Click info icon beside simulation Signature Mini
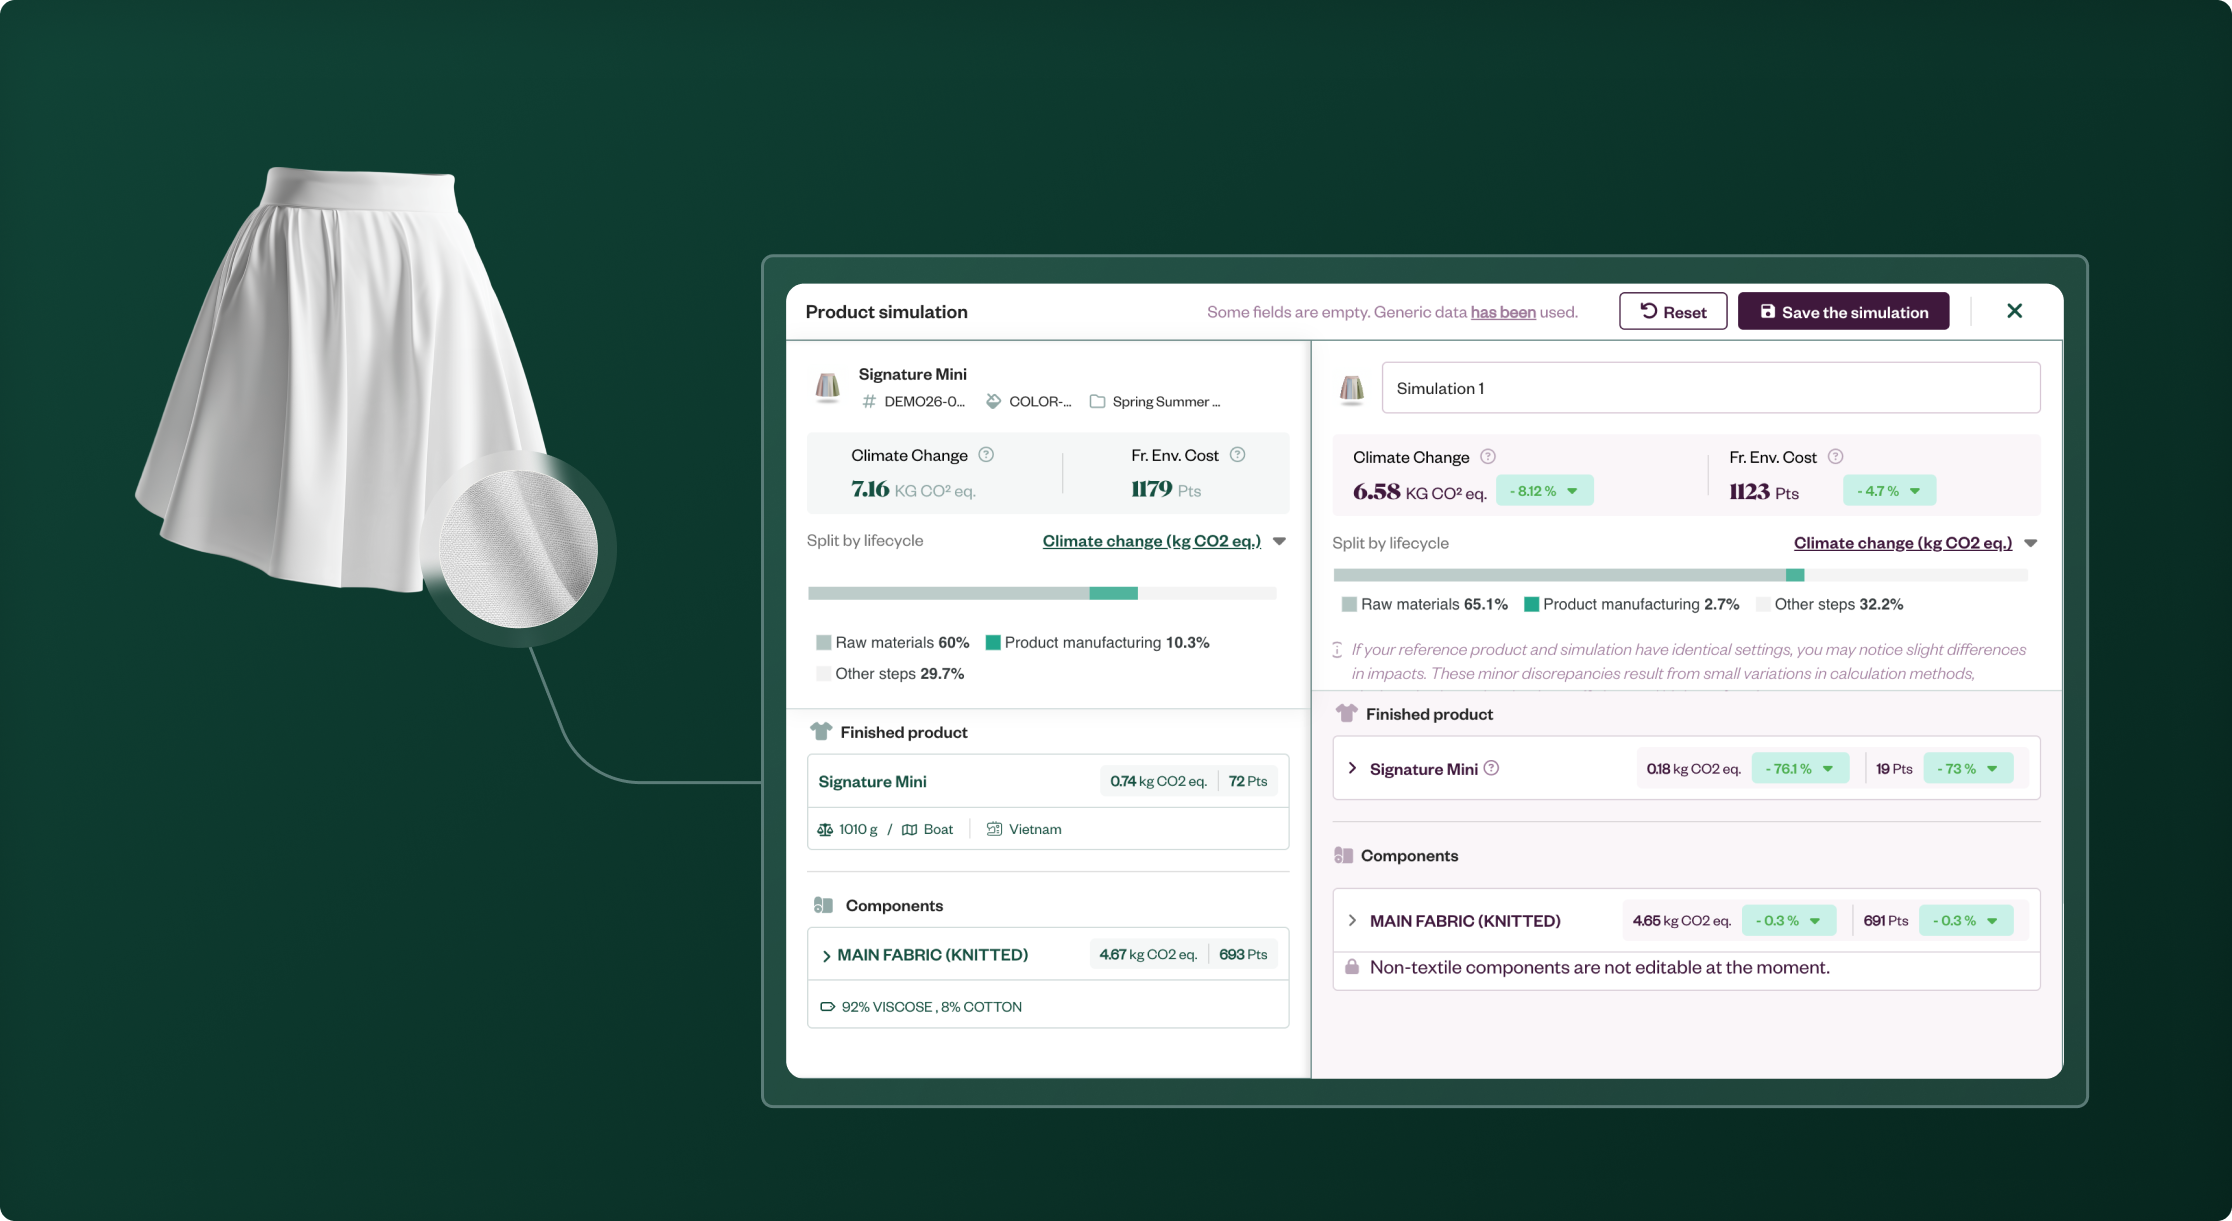Viewport: 2232px width, 1221px height. coord(1491,768)
